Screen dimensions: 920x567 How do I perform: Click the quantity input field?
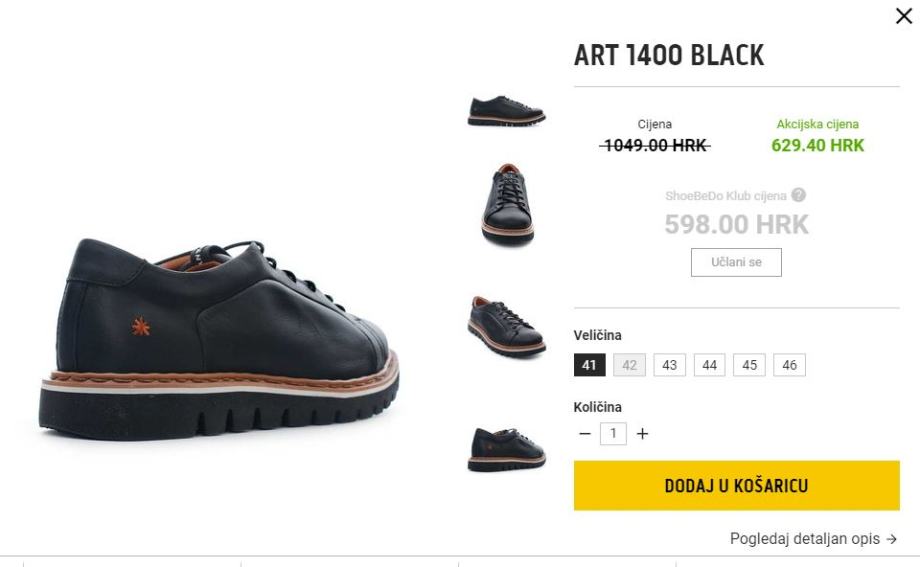613,434
